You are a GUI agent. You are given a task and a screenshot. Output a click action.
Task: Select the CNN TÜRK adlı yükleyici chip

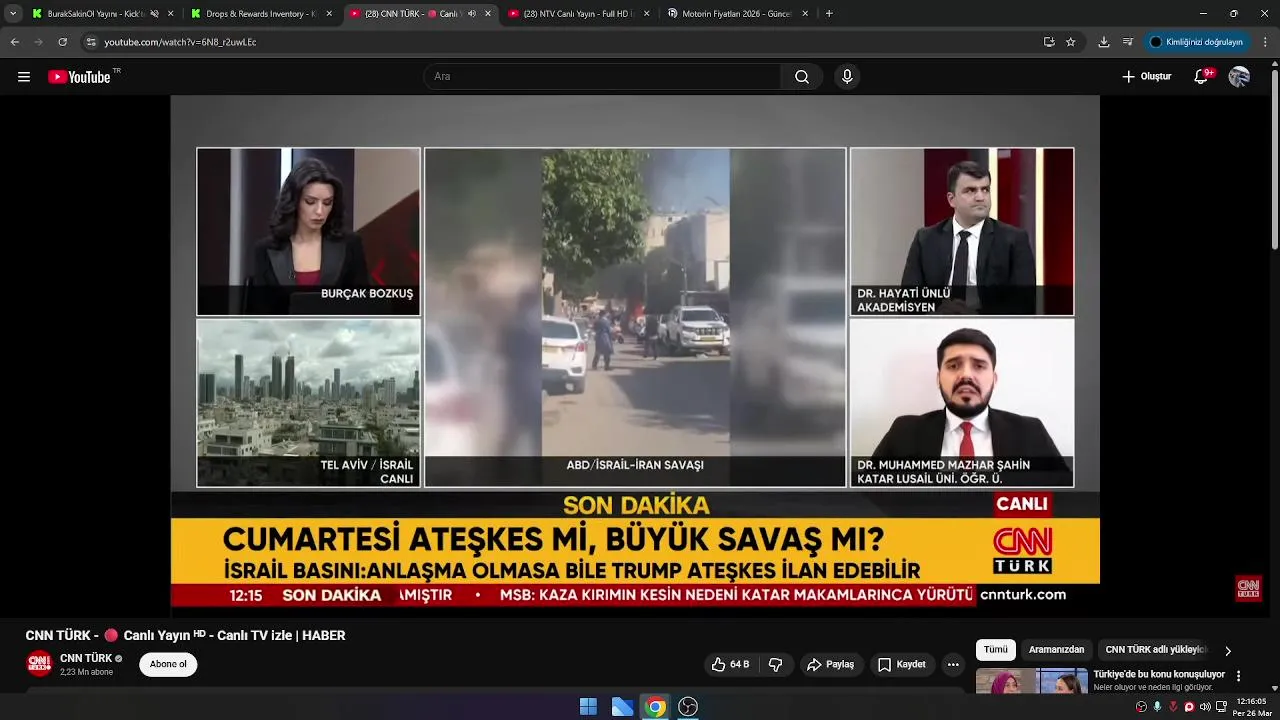1155,650
